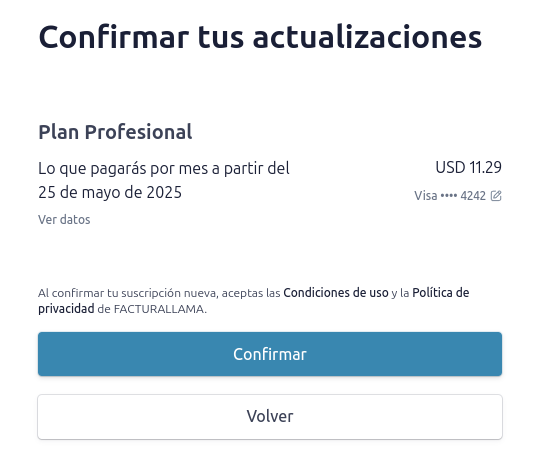Click the masked card number dots
Viewport: 533px width, 464px height.
[x=449, y=196]
